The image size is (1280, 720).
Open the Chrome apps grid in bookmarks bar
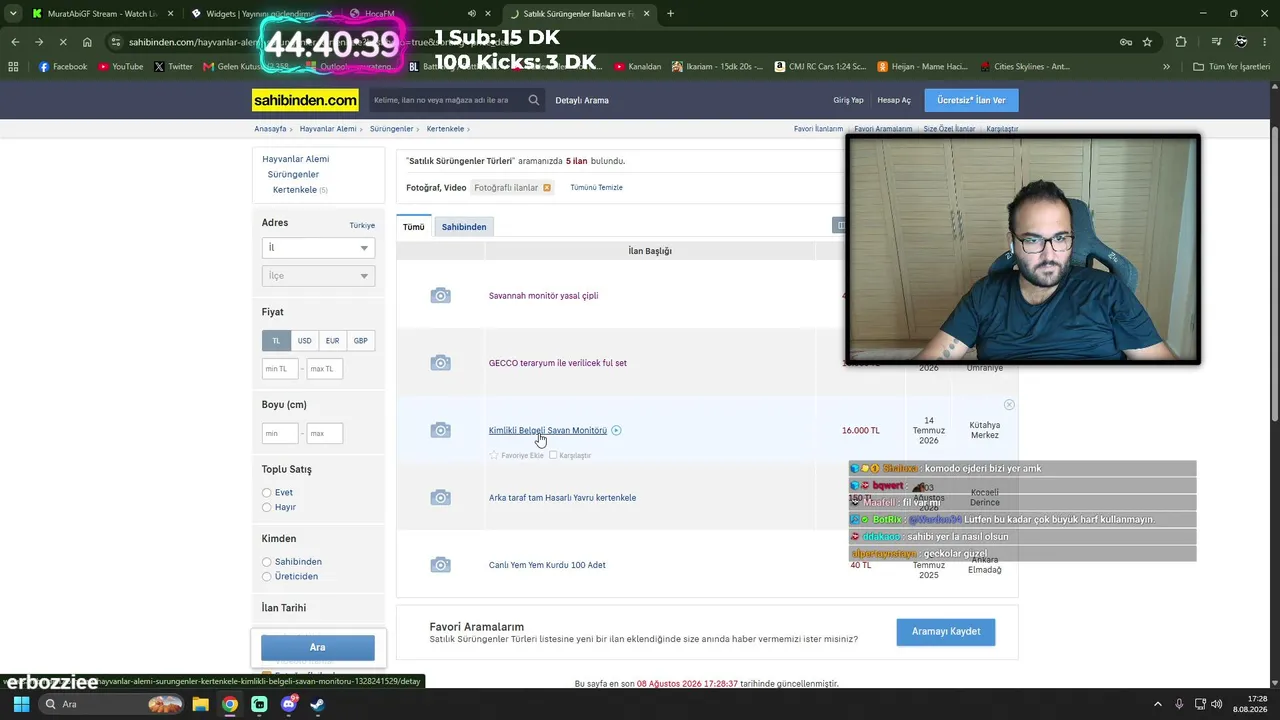[x=13, y=67]
